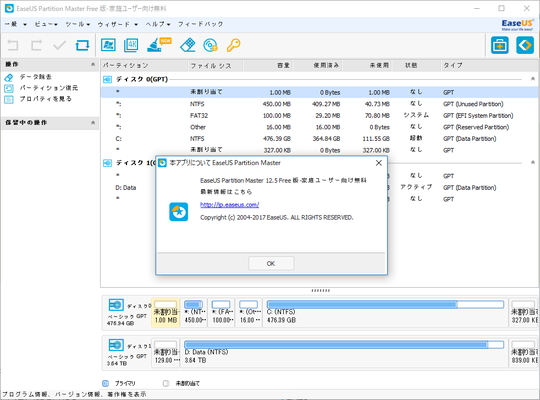Screen dimensions: 540x400
Task: Select the 100.00 MB FAT block in disk map
Action: [x=222, y=312]
